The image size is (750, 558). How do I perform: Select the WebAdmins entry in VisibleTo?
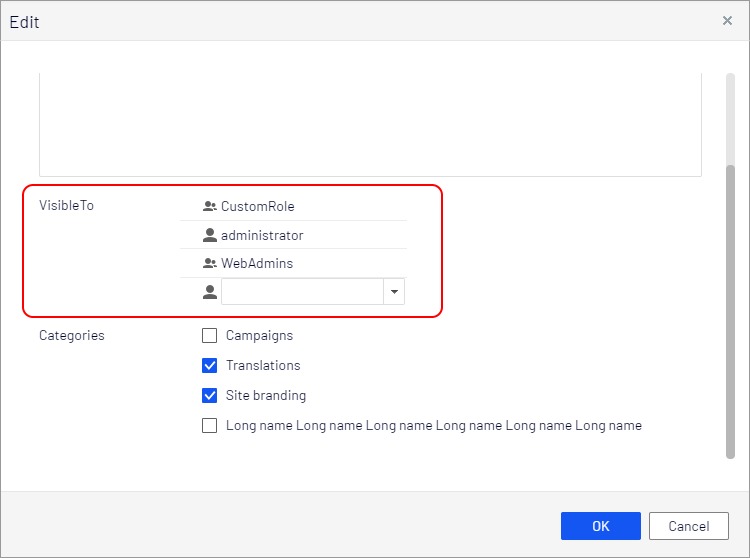click(256, 264)
